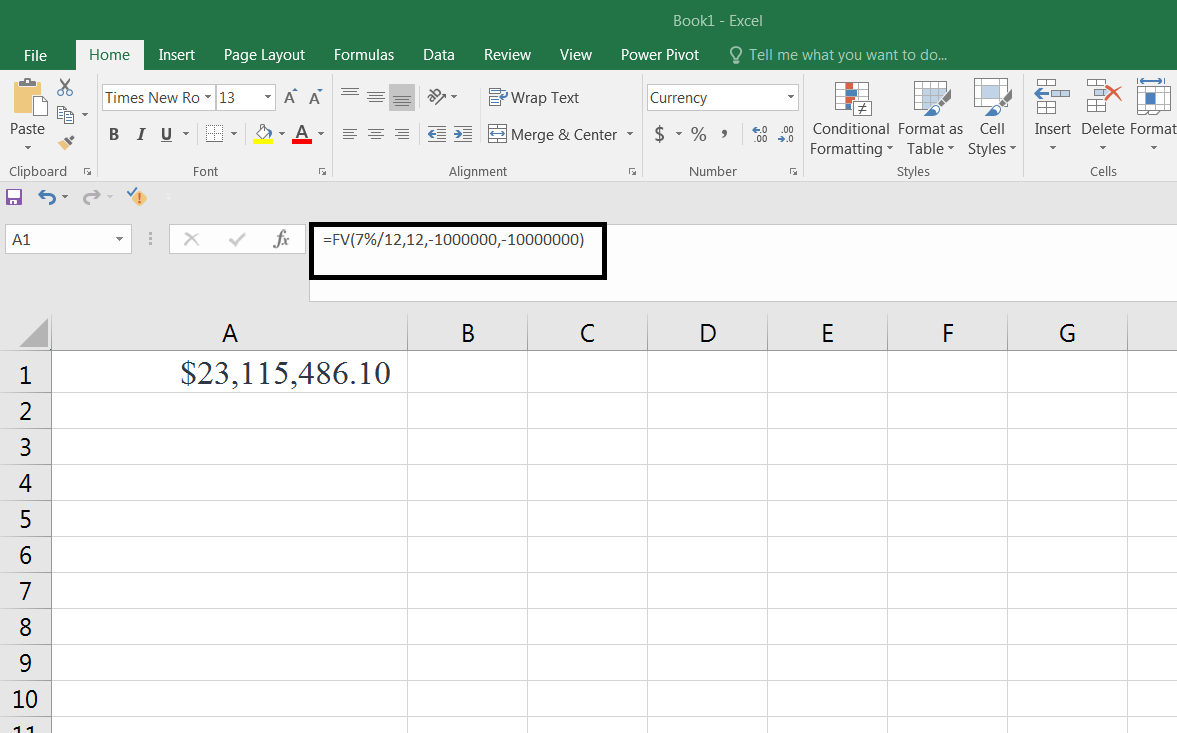The image size is (1177, 733).
Task: Switch to the Data tab
Action: coord(438,55)
